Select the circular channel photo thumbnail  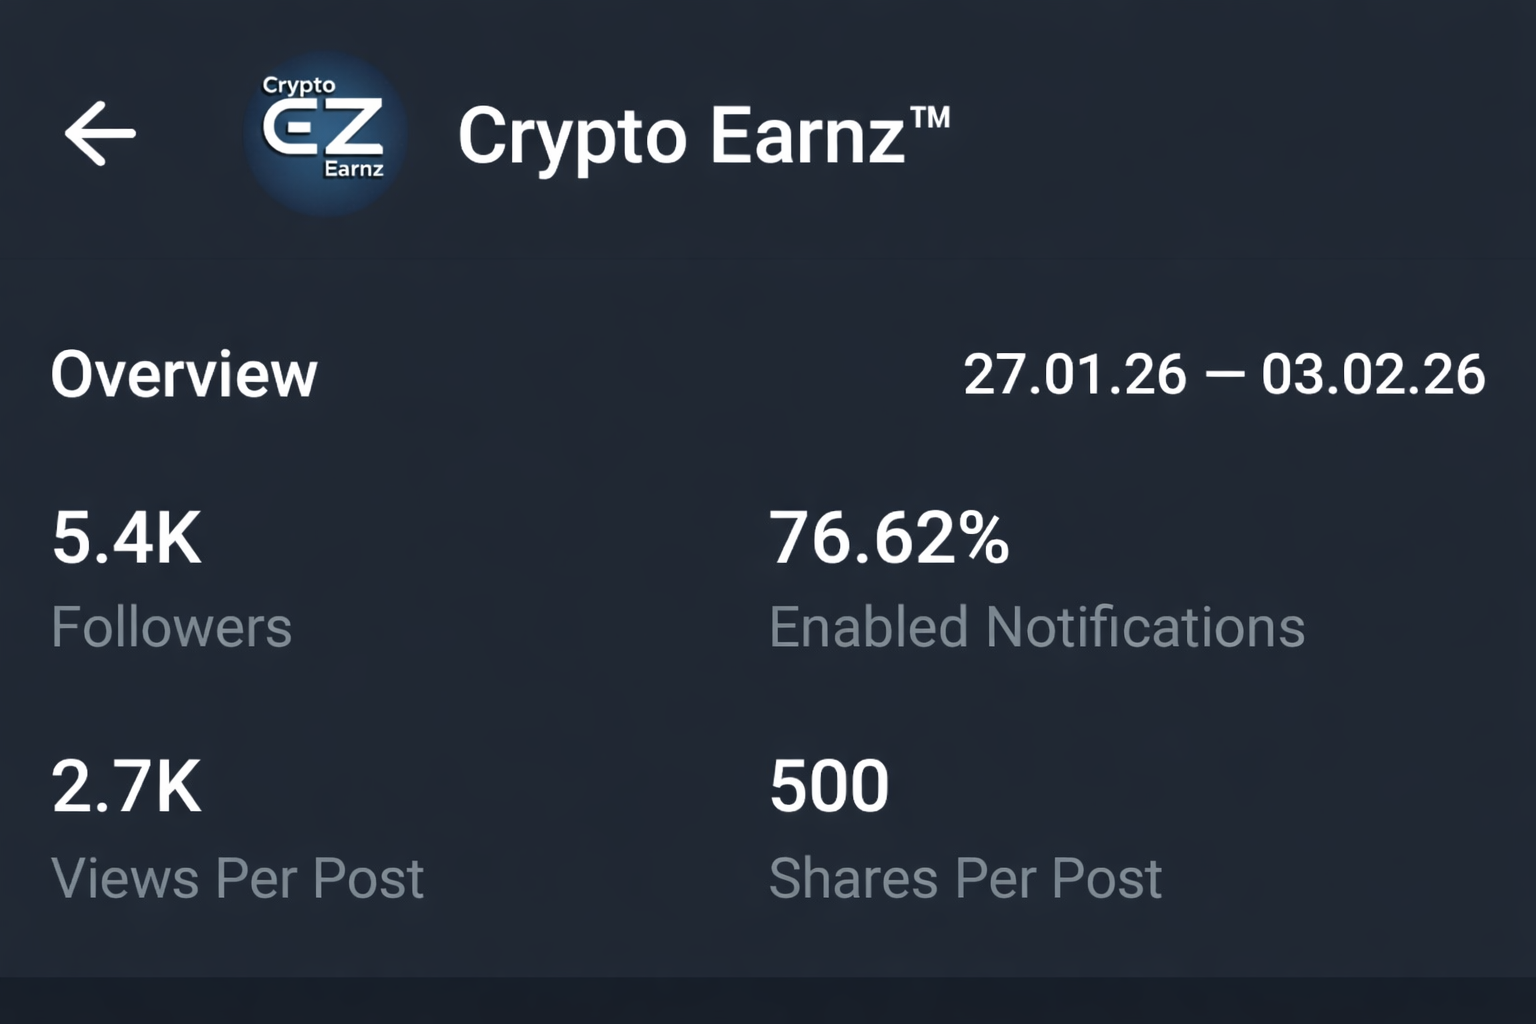pos(322,128)
